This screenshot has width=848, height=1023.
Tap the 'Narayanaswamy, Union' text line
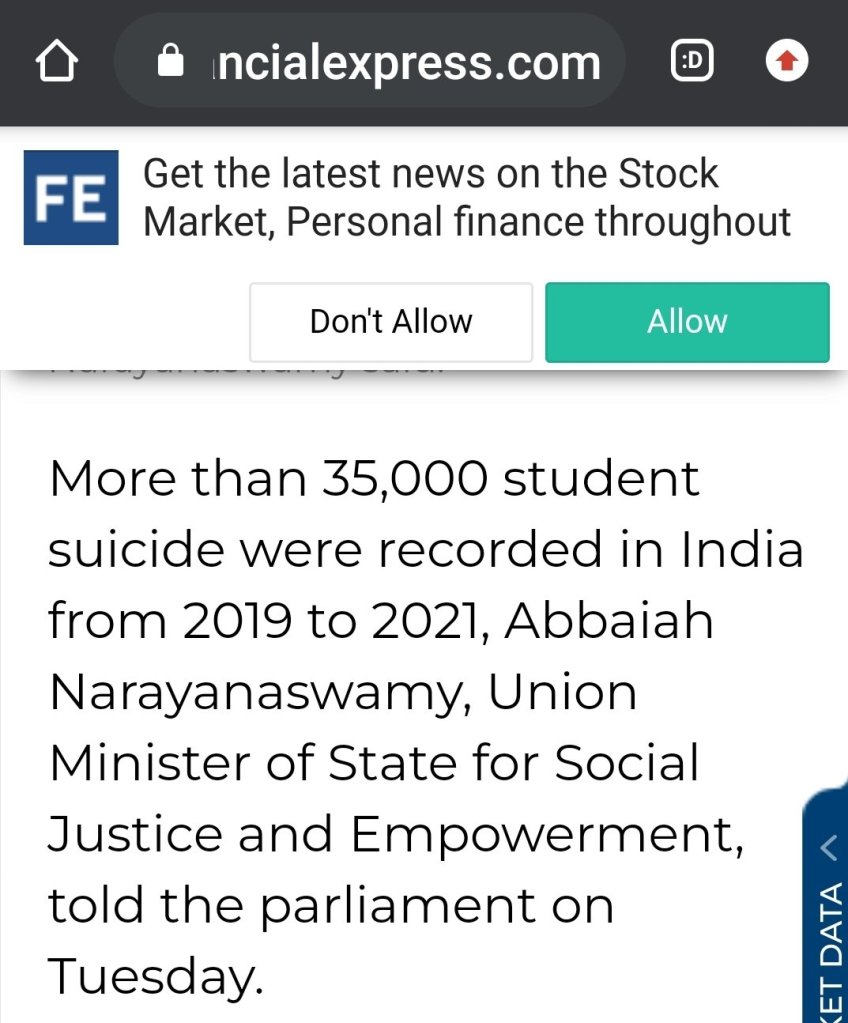[x=342, y=692]
